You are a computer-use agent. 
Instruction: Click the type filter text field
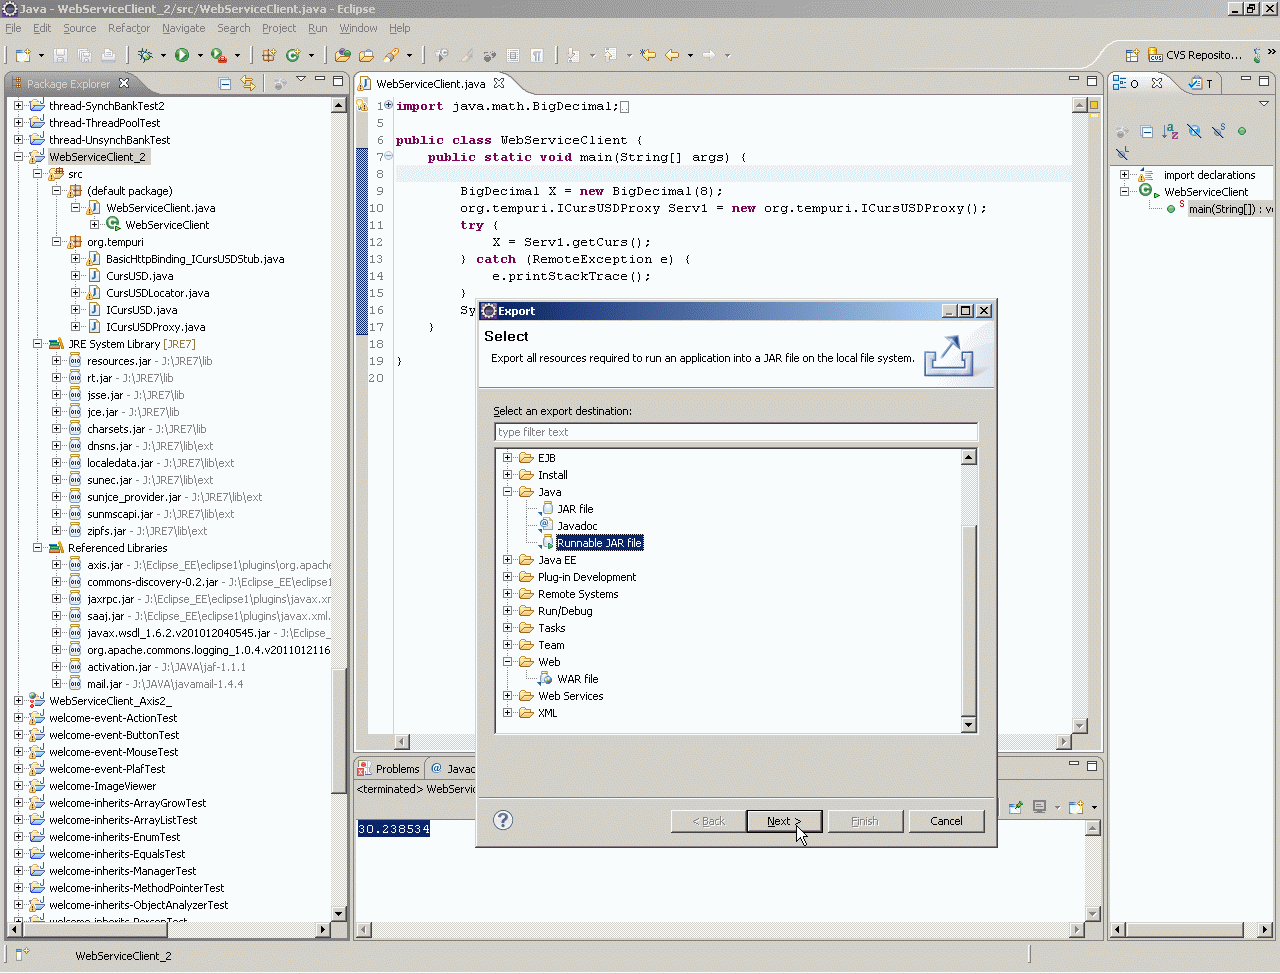(735, 432)
